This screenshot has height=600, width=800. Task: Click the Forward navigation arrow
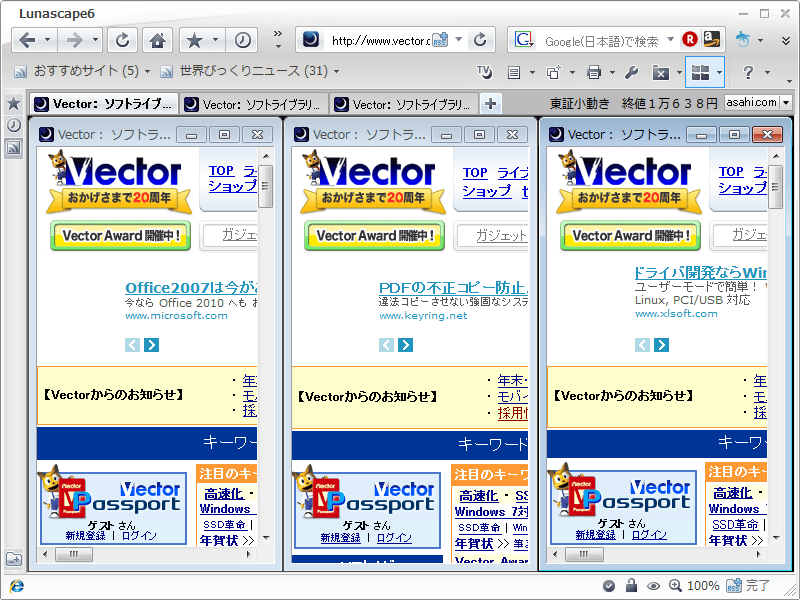click(x=74, y=40)
